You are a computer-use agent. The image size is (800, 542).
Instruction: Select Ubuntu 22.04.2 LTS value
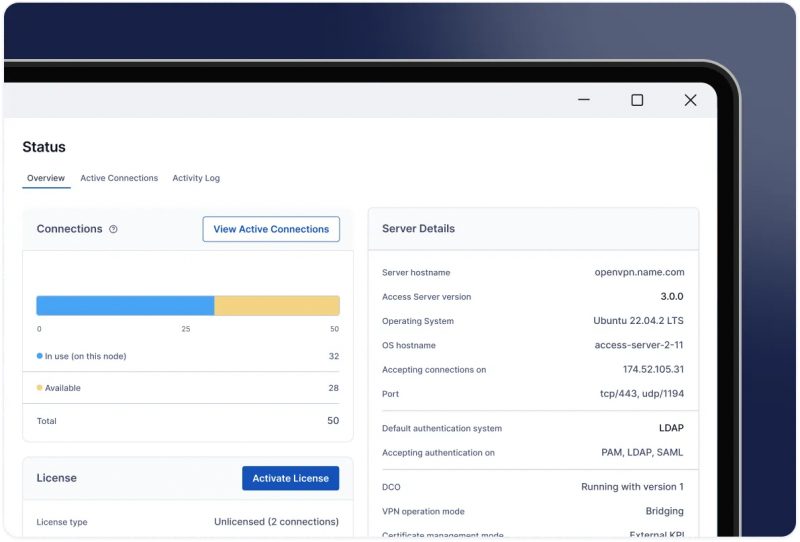(x=638, y=321)
